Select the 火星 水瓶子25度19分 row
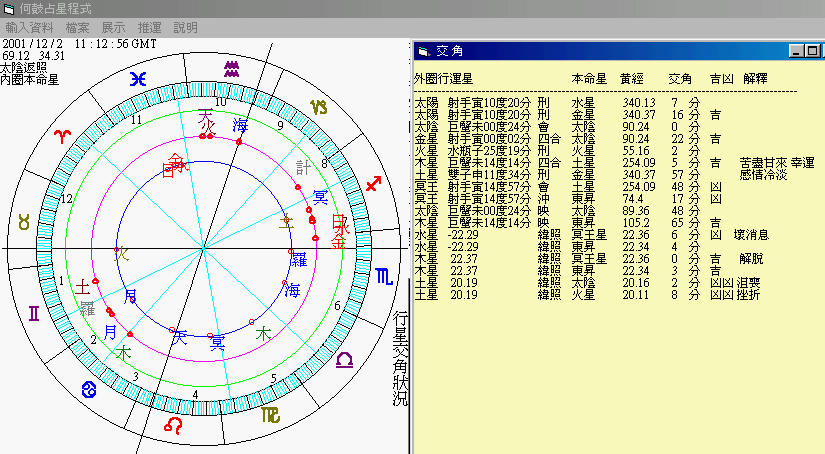Screen dimensions: 825x454 pyautogui.click(x=558, y=151)
